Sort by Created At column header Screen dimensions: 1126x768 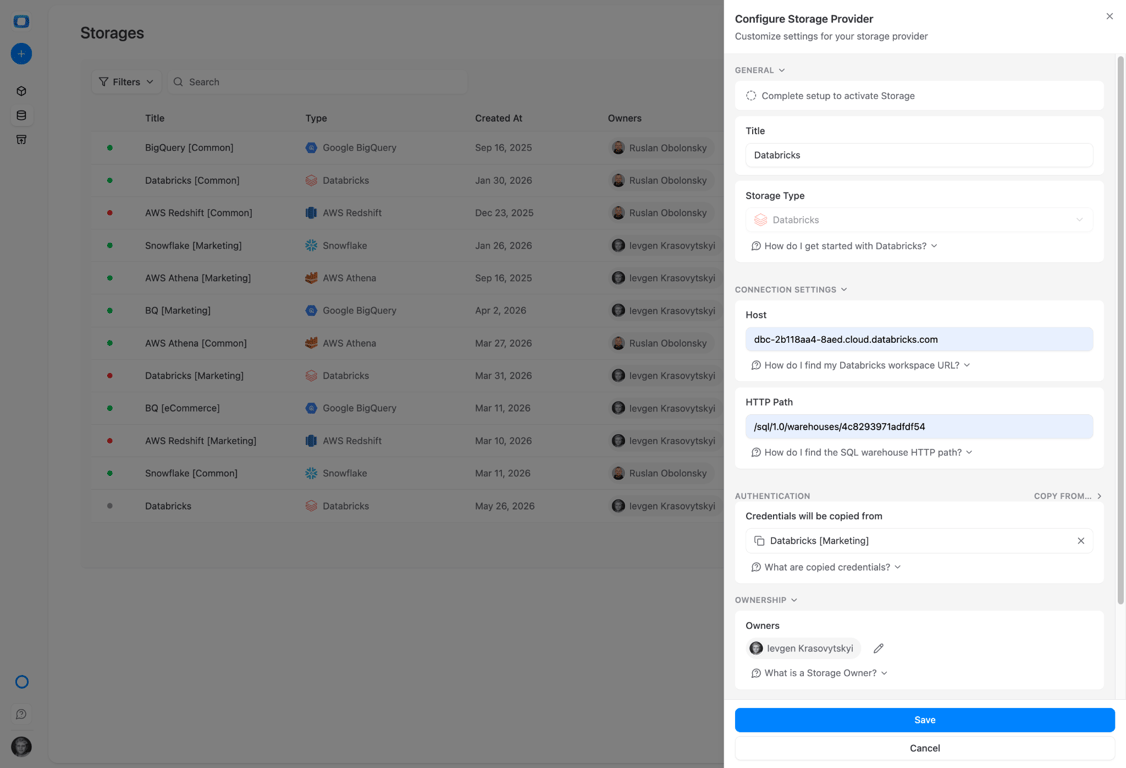498,118
